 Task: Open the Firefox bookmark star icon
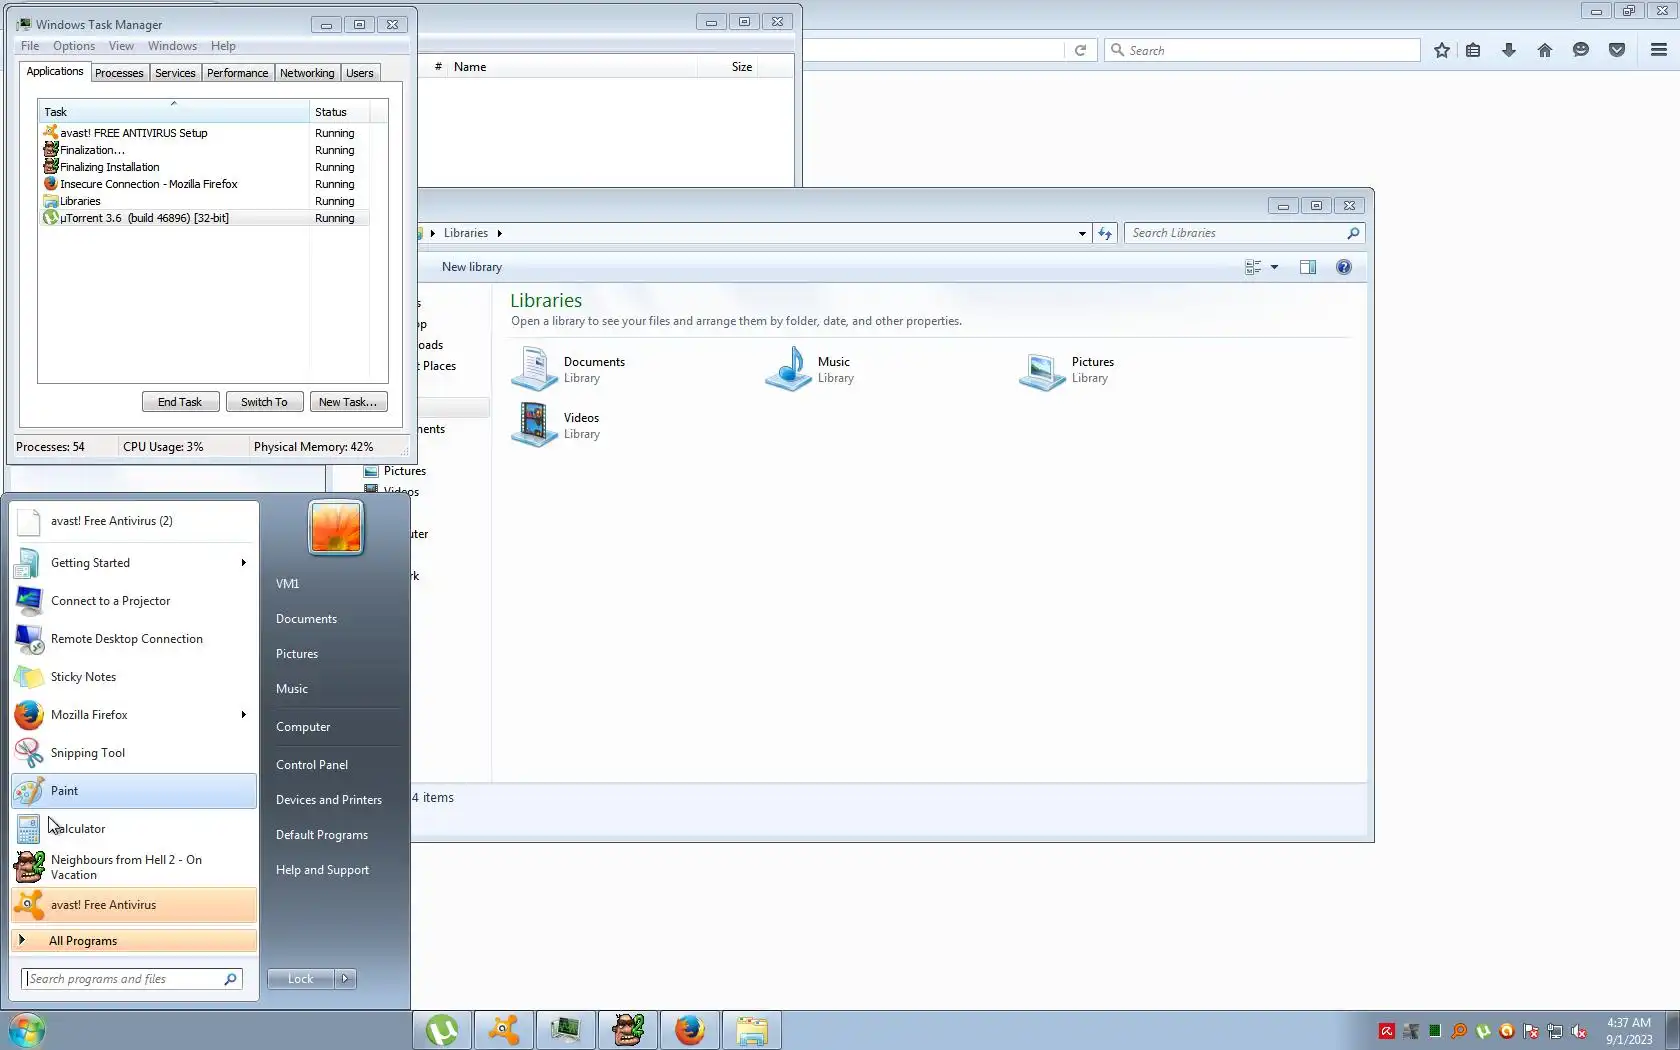(x=1441, y=50)
